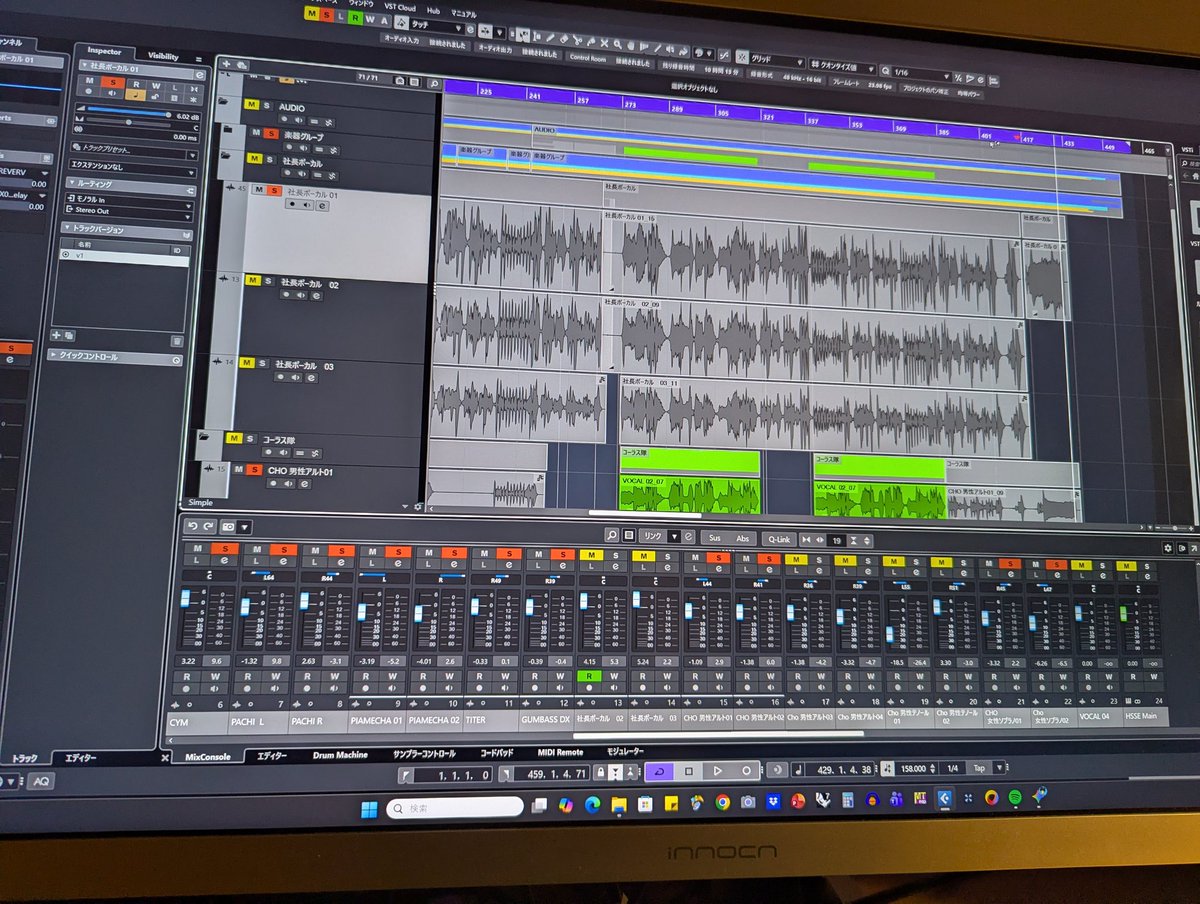
Task: Switch to the Visibility tab
Action: [163, 56]
